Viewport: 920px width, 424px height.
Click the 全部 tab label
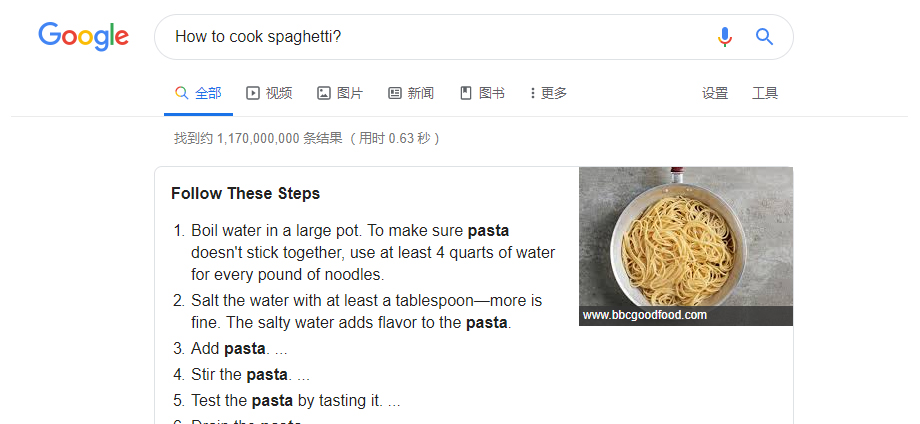coord(208,93)
